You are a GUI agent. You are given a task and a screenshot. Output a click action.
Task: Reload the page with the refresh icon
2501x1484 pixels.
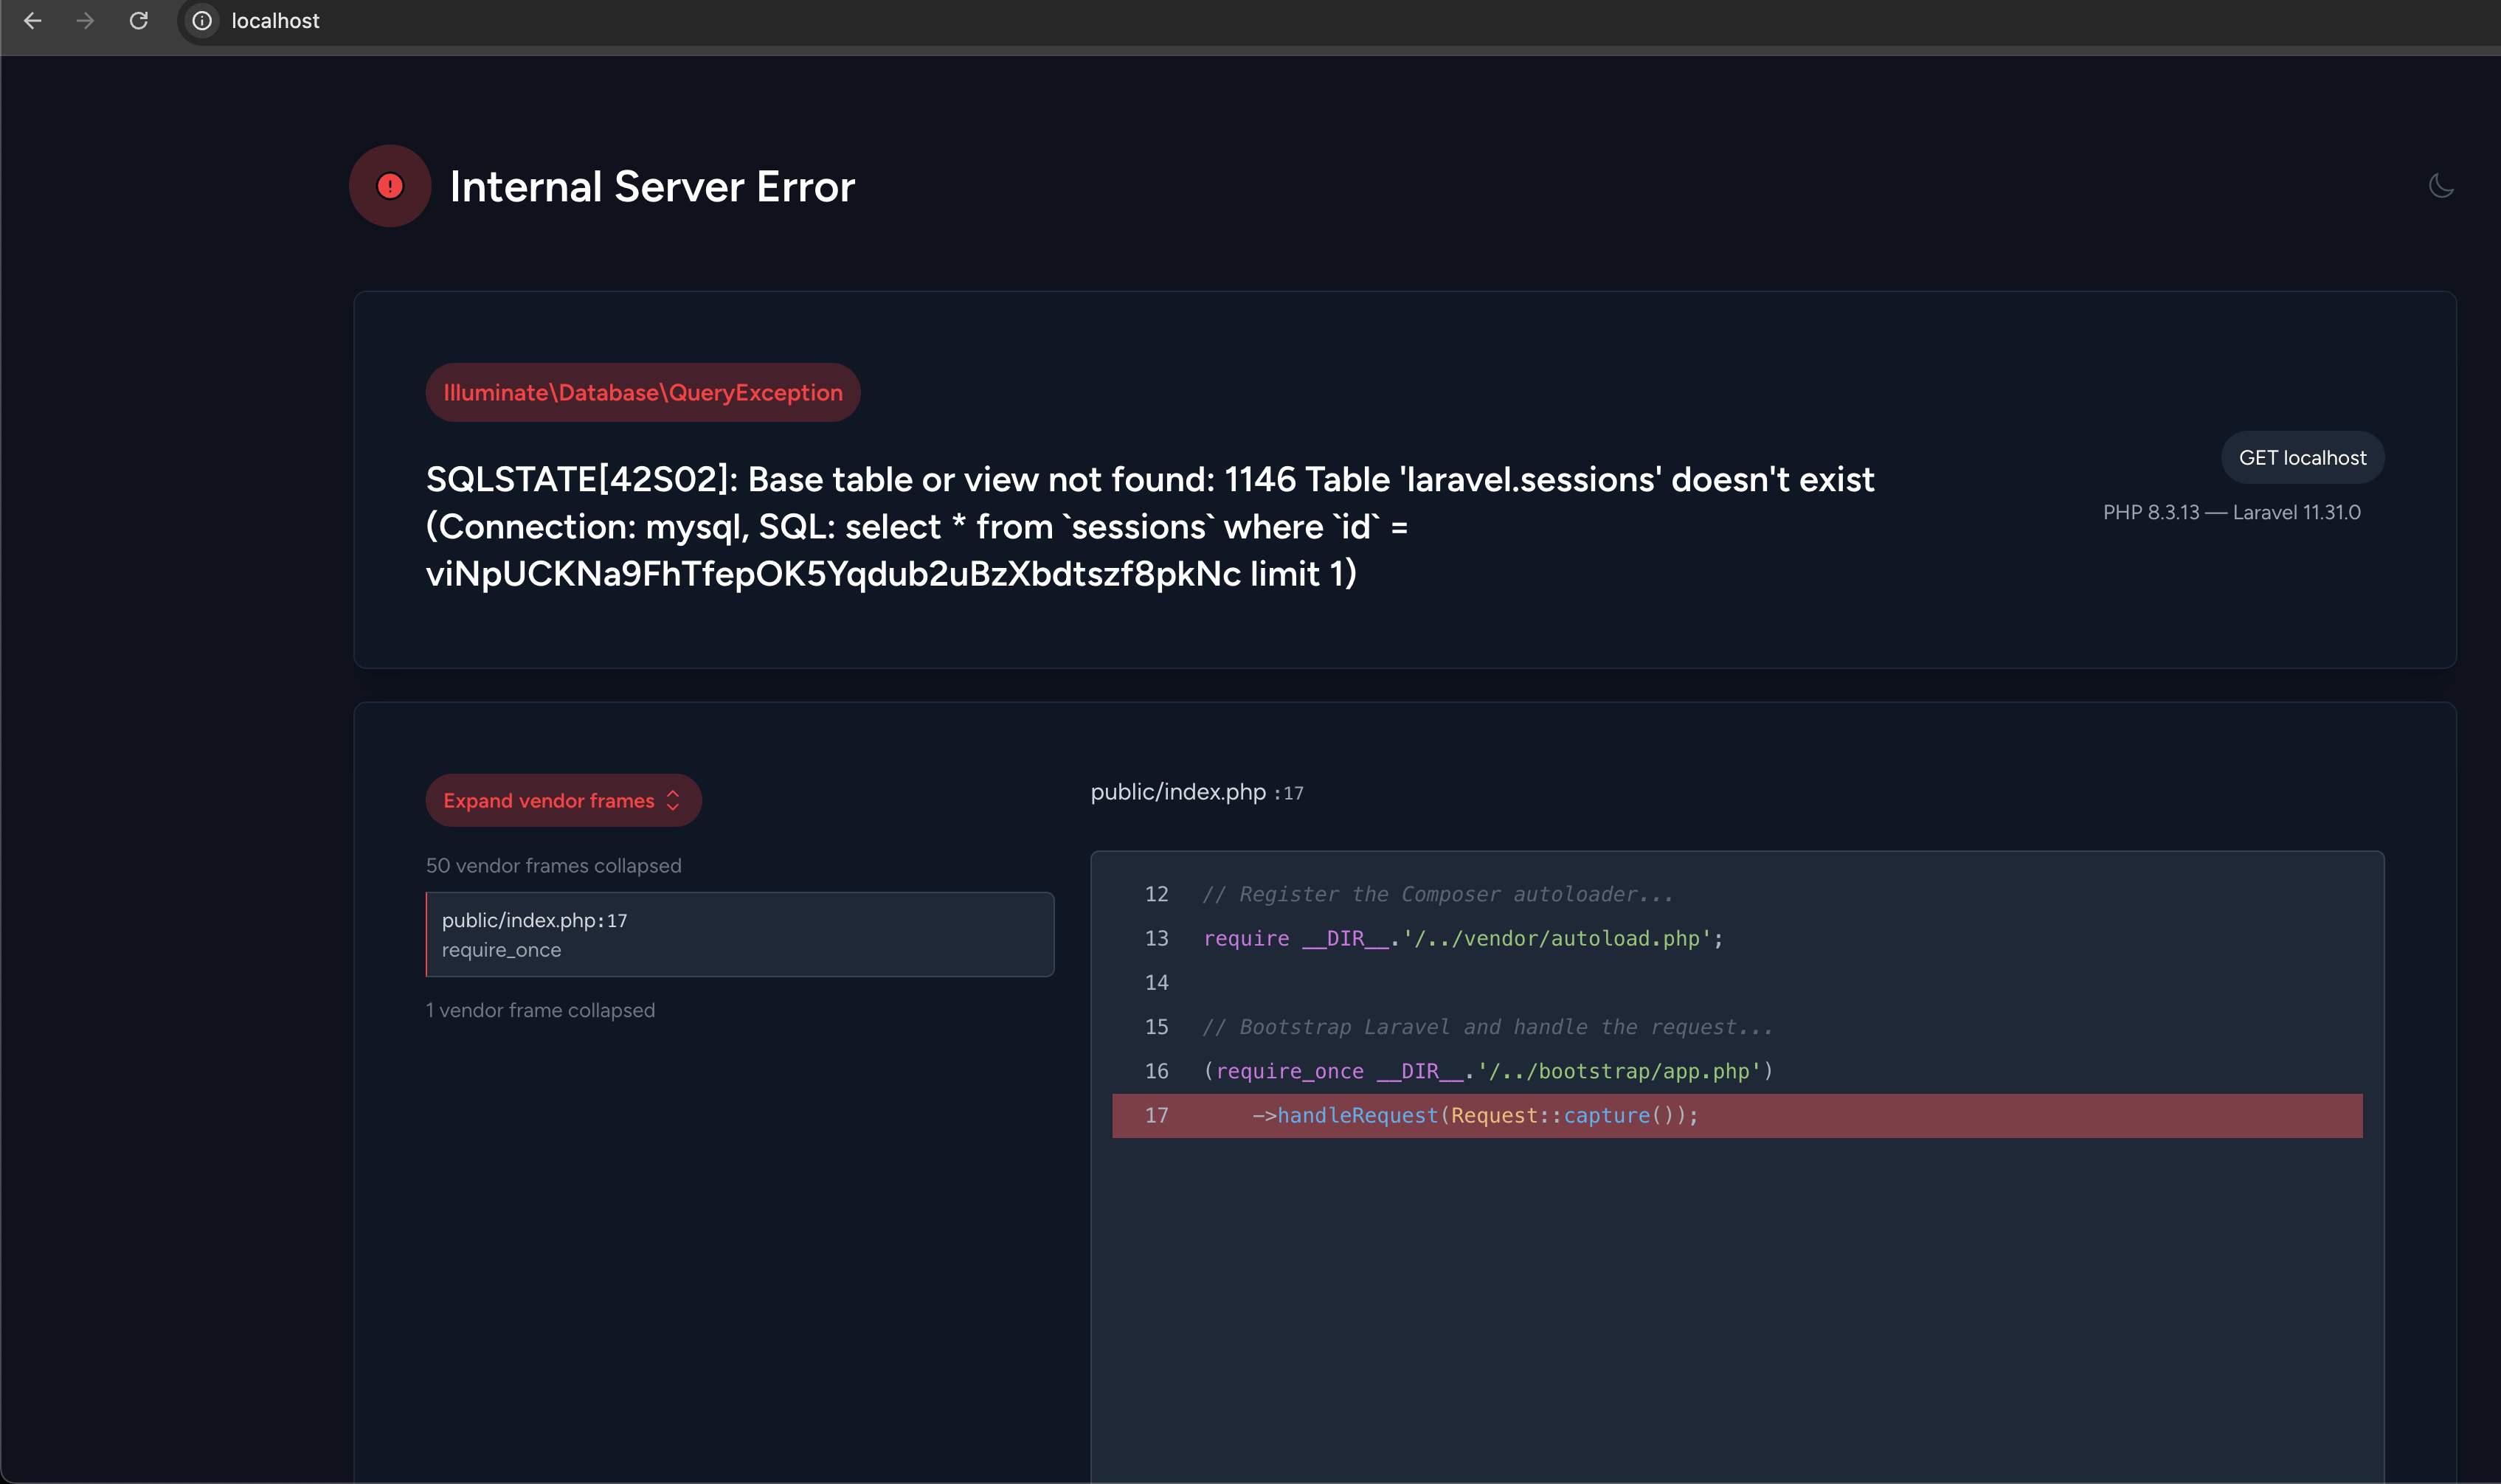coord(140,20)
